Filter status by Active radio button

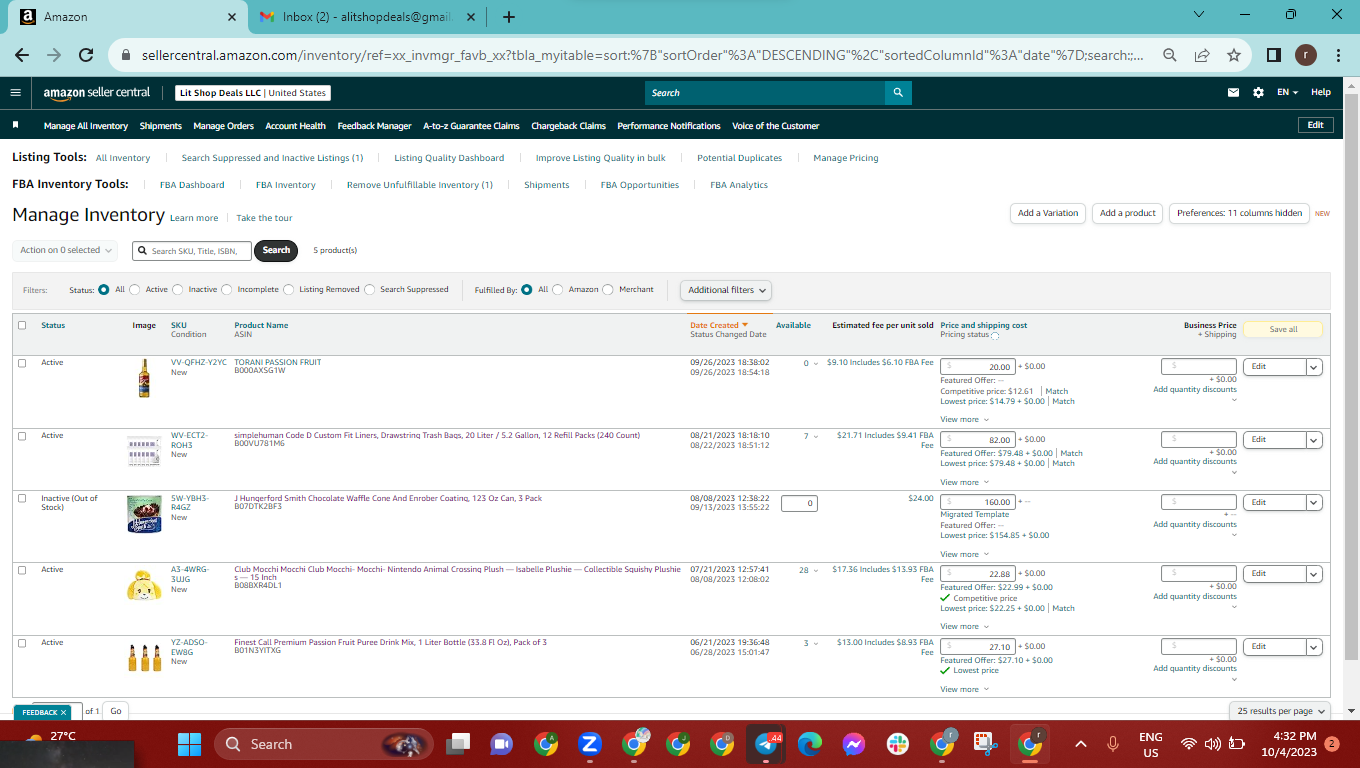tap(135, 290)
